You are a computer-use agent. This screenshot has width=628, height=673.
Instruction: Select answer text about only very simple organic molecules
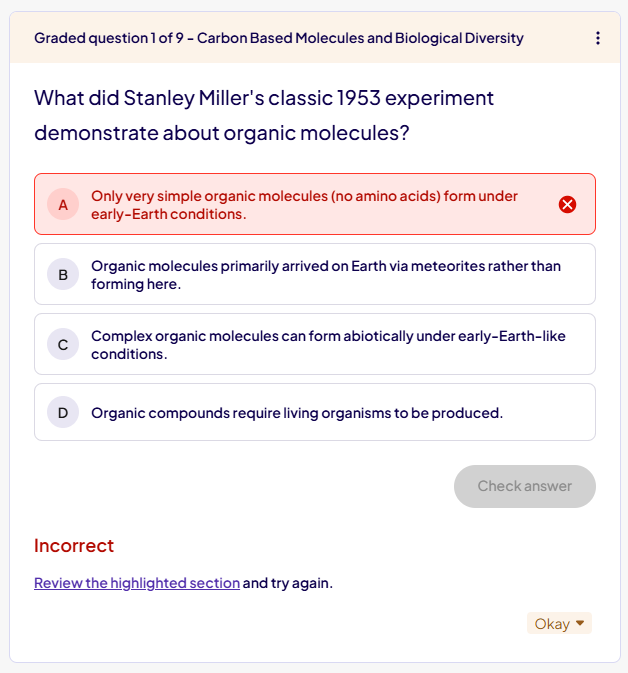pos(304,204)
